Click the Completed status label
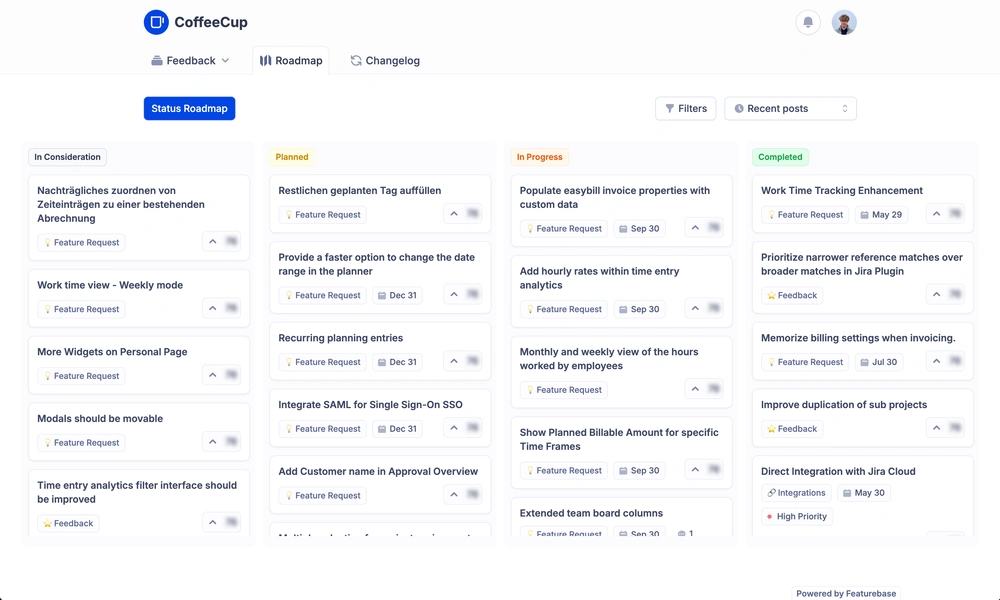Image resolution: width=1000 pixels, height=600 pixels. click(x=780, y=157)
